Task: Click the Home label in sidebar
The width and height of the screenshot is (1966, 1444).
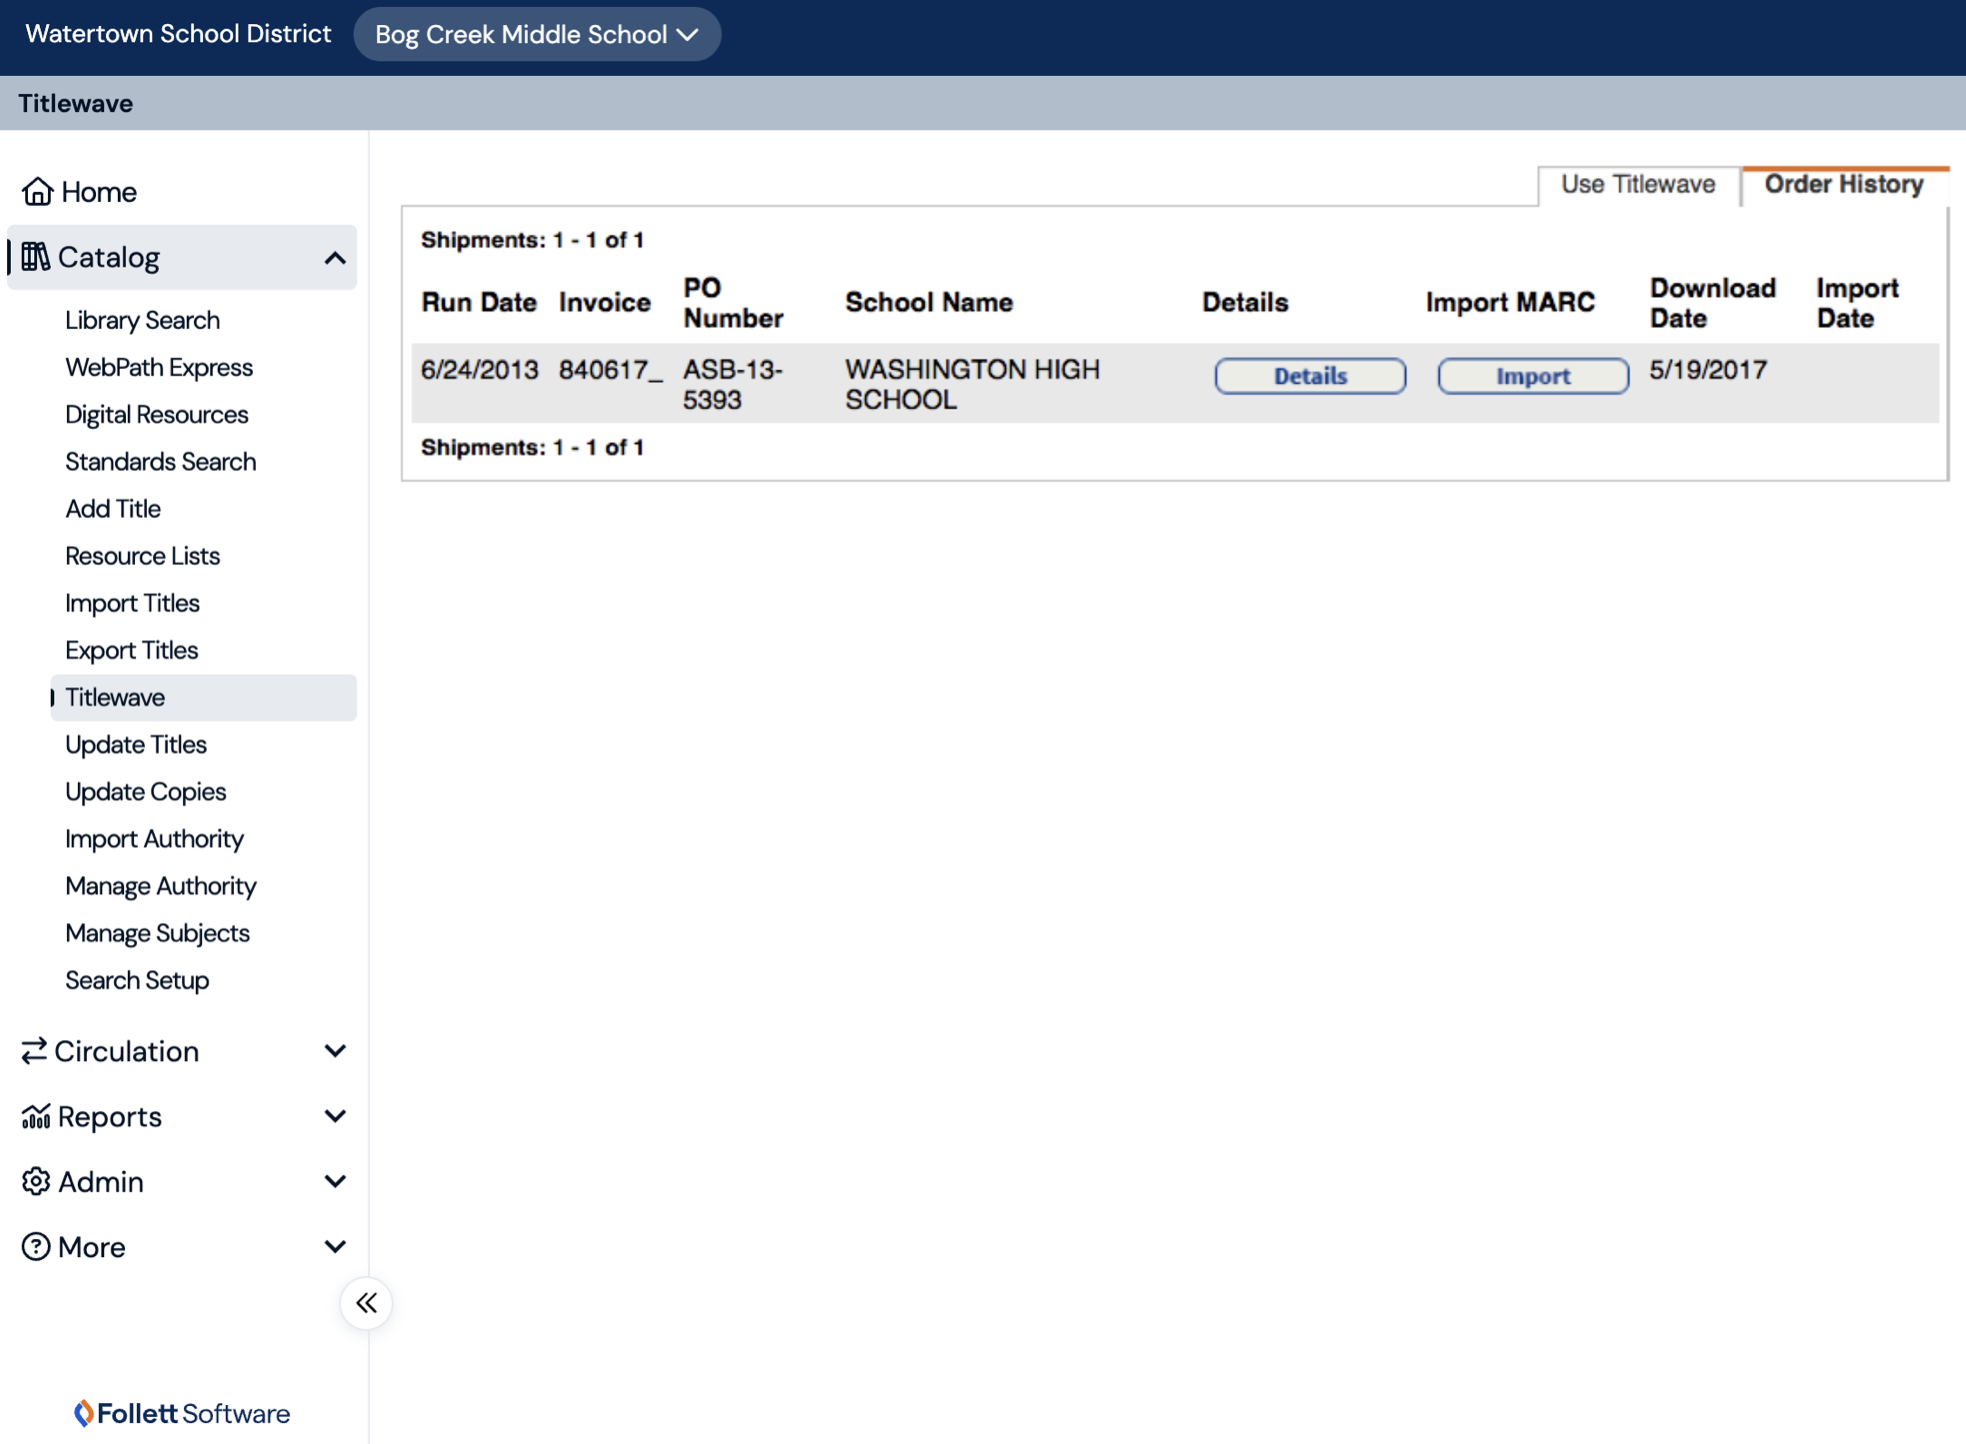Action: [x=99, y=192]
